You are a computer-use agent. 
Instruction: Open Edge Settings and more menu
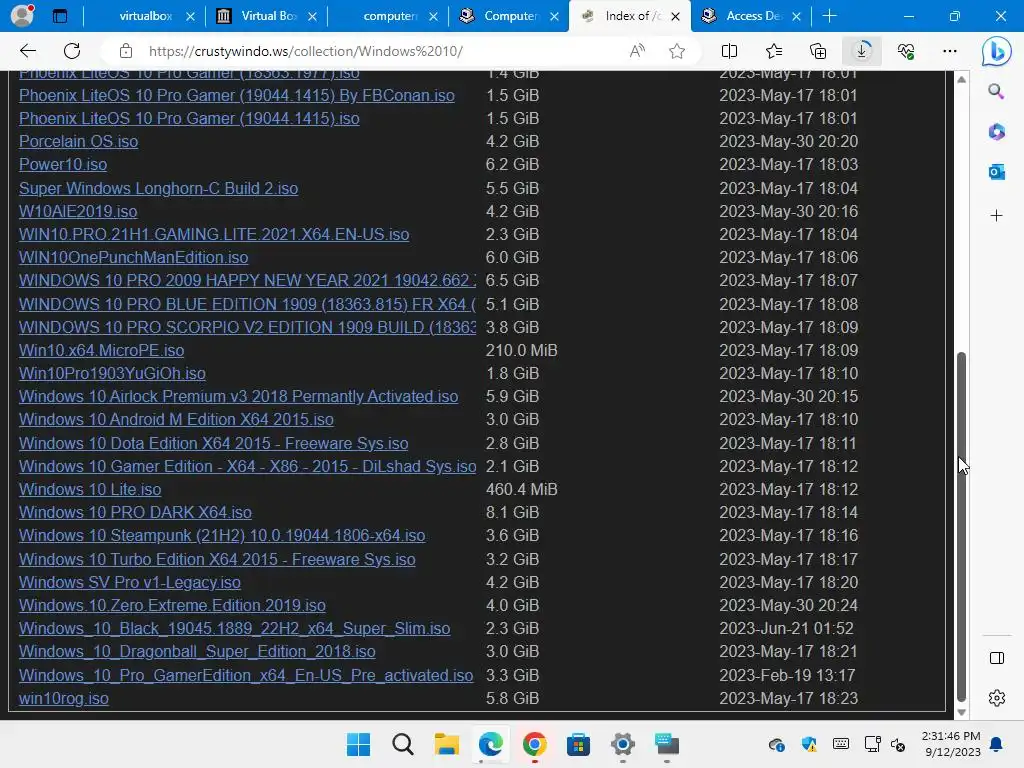(950, 51)
